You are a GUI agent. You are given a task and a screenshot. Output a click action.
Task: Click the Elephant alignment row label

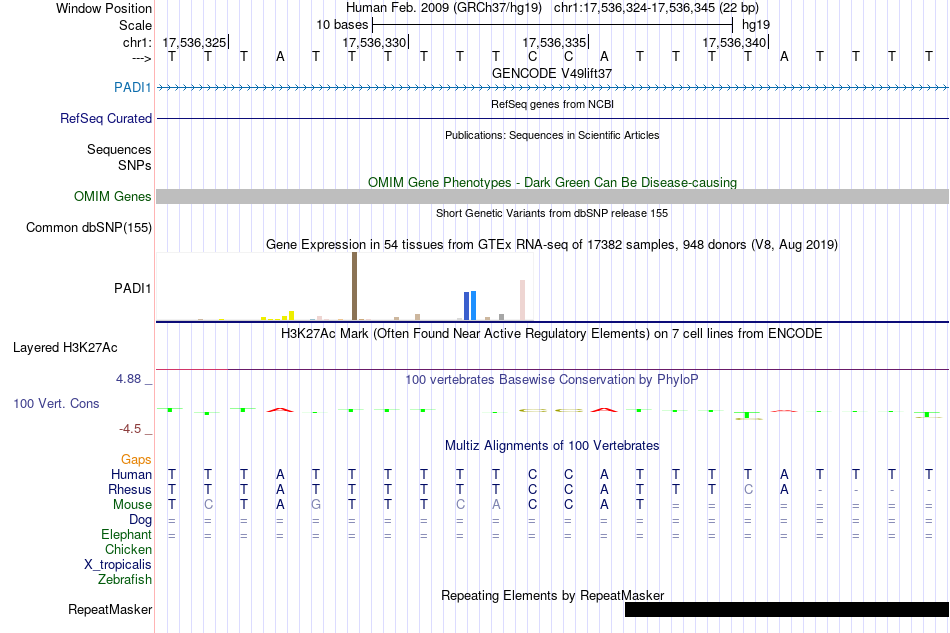pyautogui.click(x=126, y=534)
